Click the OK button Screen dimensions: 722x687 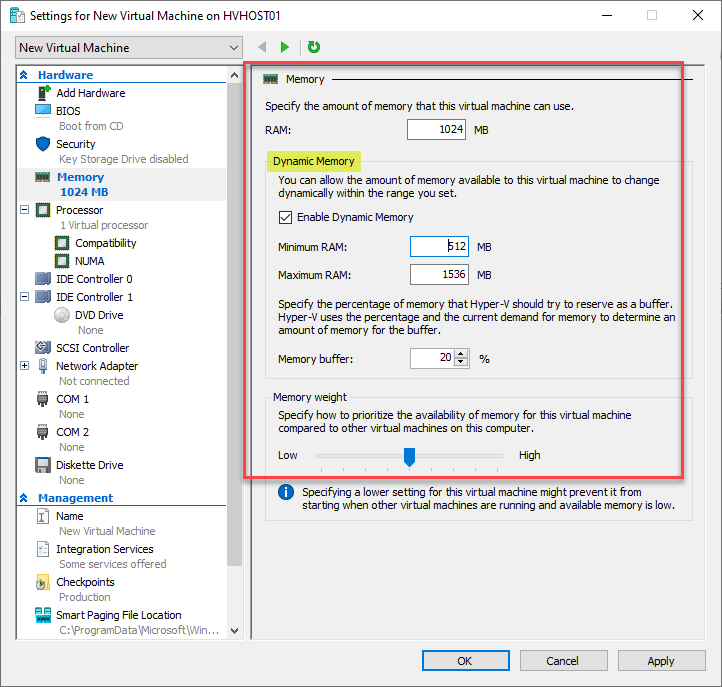(x=466, y=661)
